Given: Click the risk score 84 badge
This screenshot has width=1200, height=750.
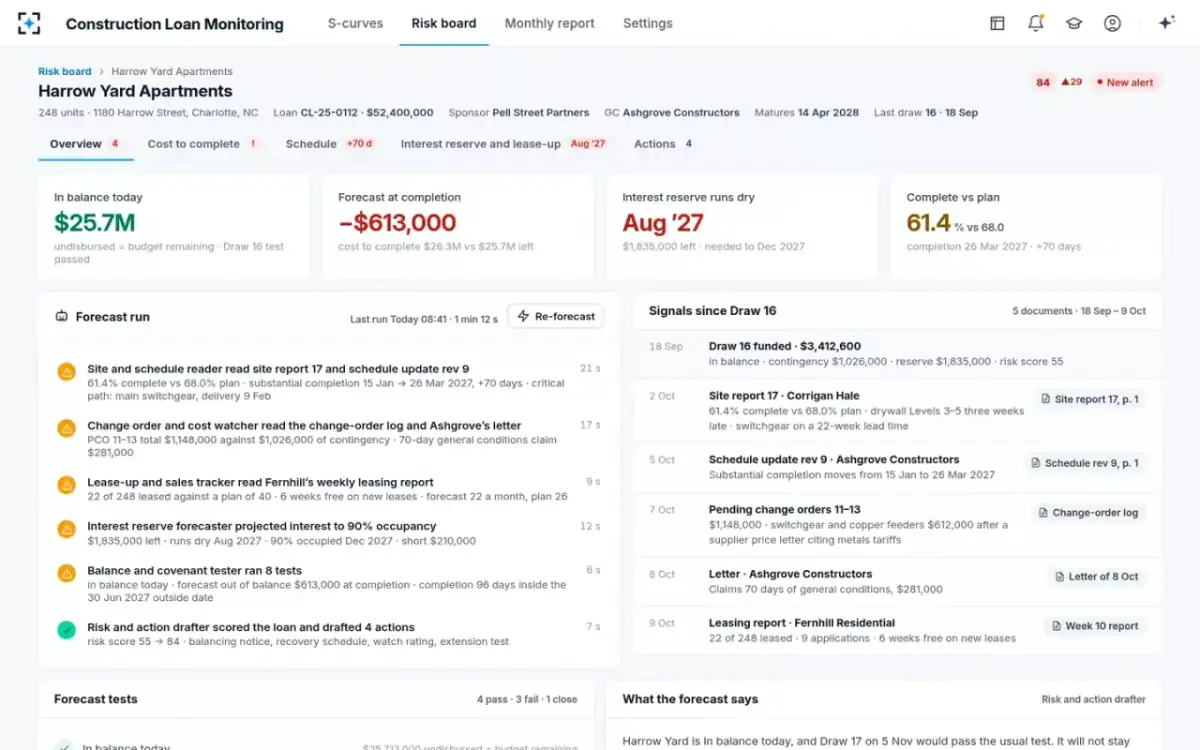Looking at the screenshot, I should 1043,82.
